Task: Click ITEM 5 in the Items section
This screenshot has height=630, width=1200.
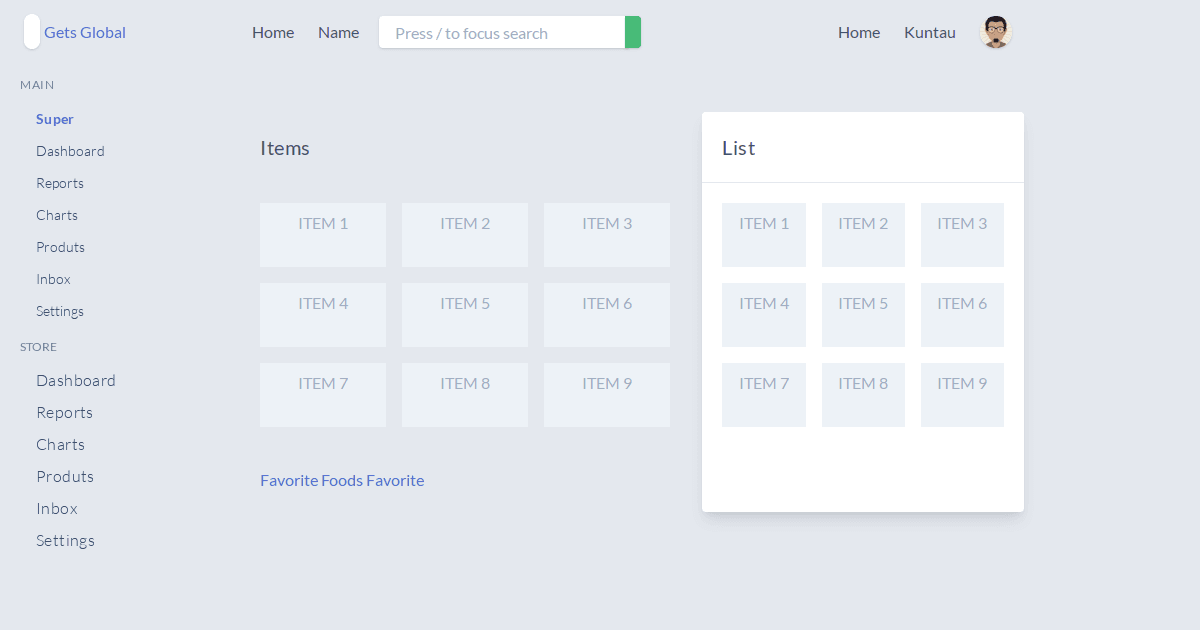Action: (x=464, y=314)
